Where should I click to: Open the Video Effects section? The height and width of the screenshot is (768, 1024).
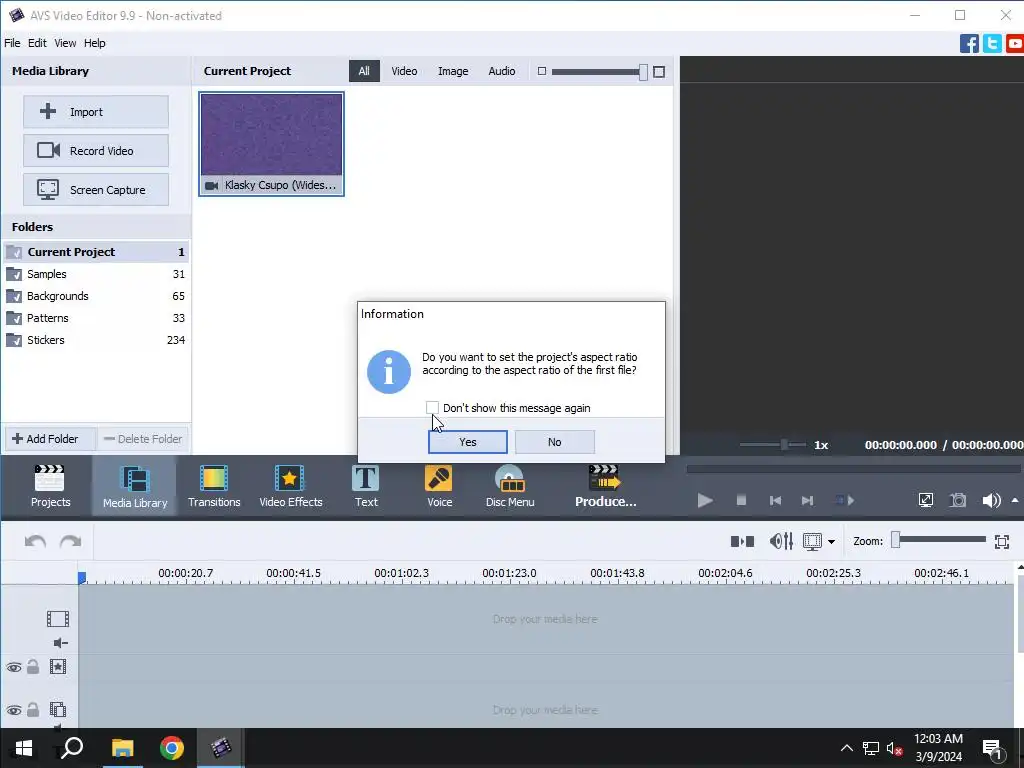[291, 486]
